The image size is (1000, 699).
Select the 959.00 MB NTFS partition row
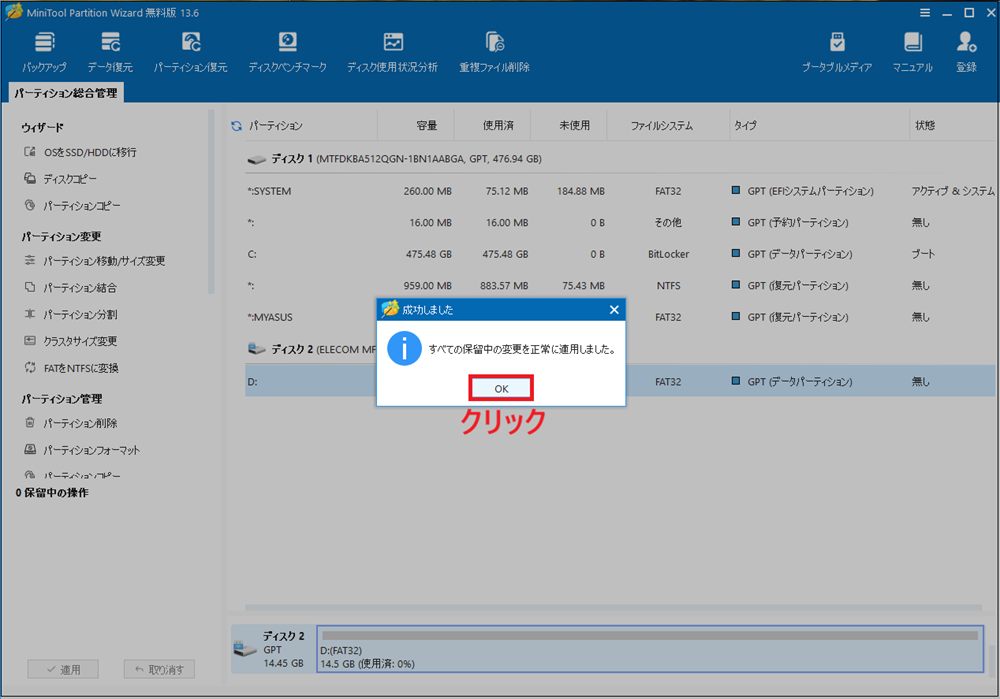pyautogui.click(x=620, y=286)
